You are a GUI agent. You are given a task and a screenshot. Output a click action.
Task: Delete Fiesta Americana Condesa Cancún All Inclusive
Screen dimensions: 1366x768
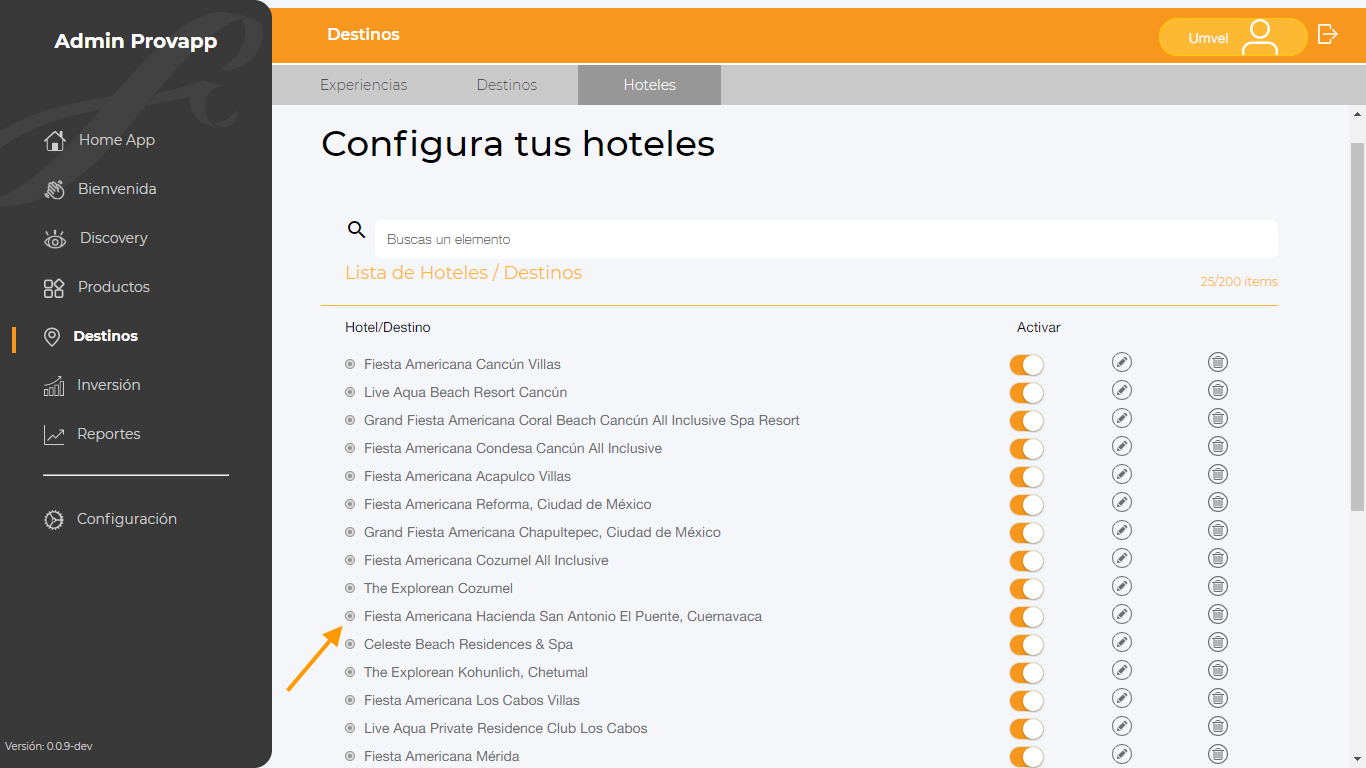[1218, 446]
